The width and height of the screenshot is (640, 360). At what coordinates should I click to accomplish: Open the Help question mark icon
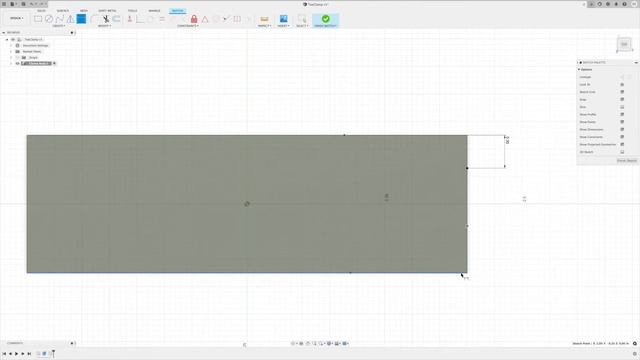click(624, 4)
